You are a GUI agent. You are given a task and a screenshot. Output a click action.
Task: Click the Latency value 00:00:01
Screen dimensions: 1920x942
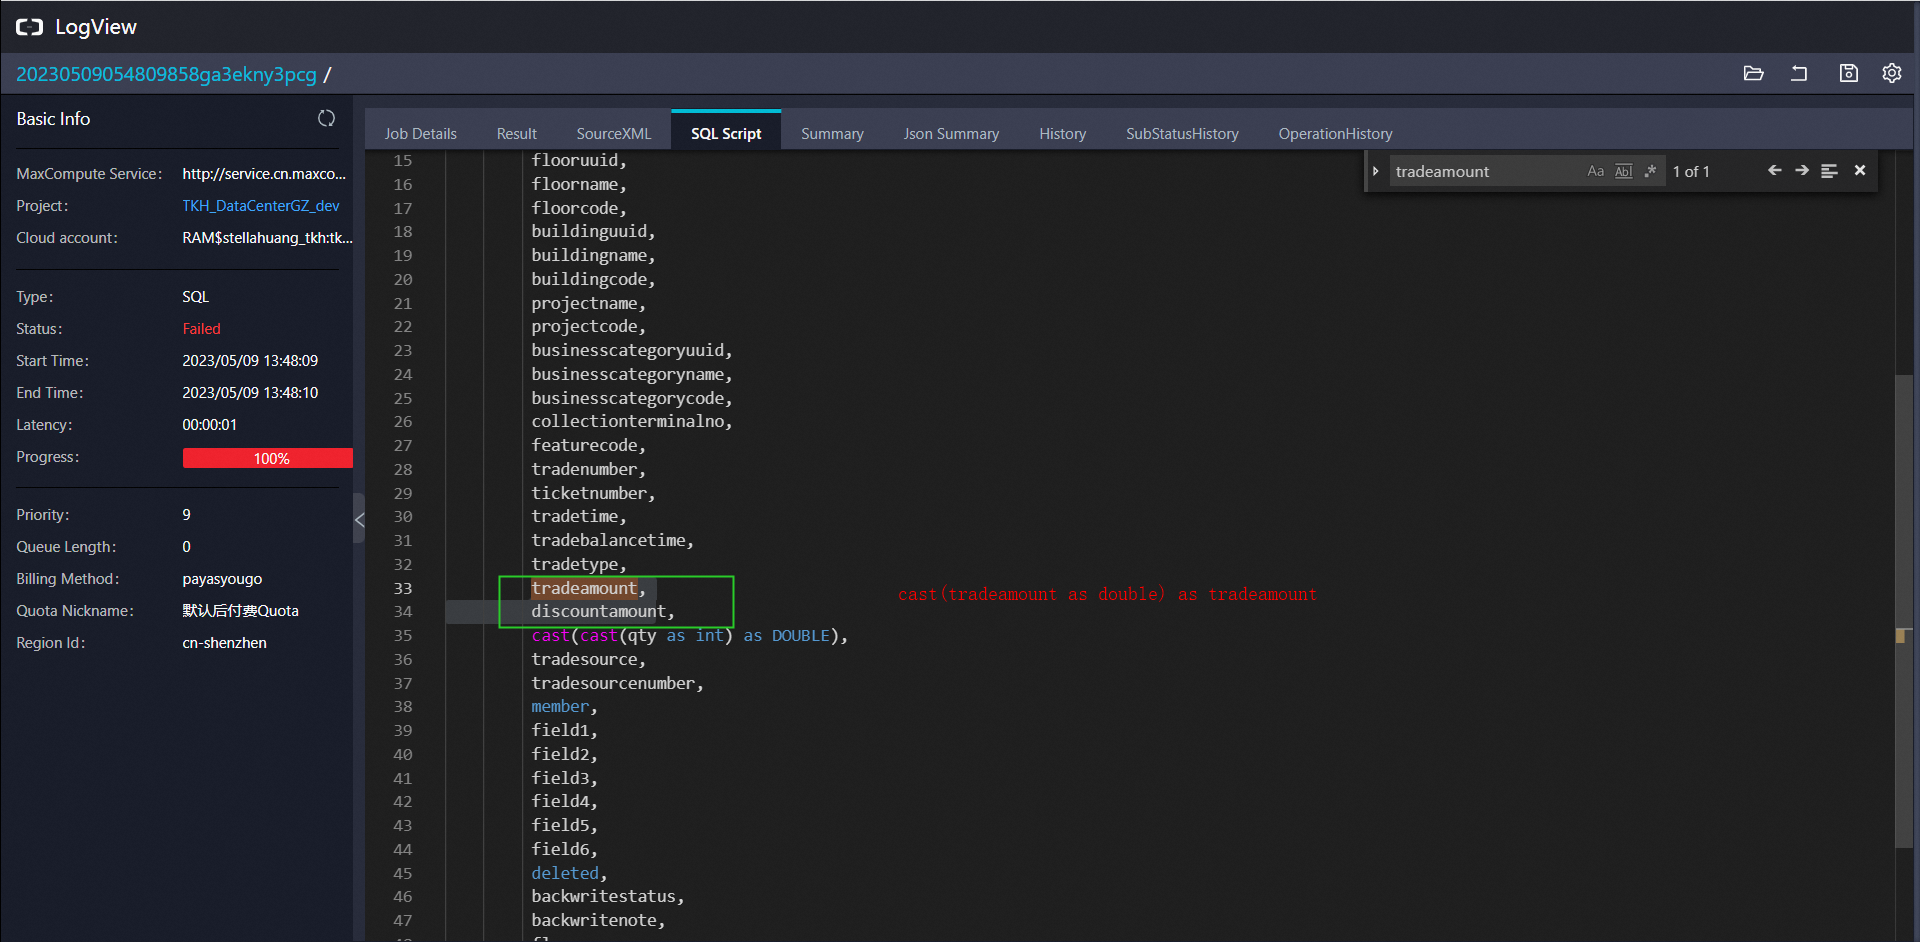click(x=209, y=425)
